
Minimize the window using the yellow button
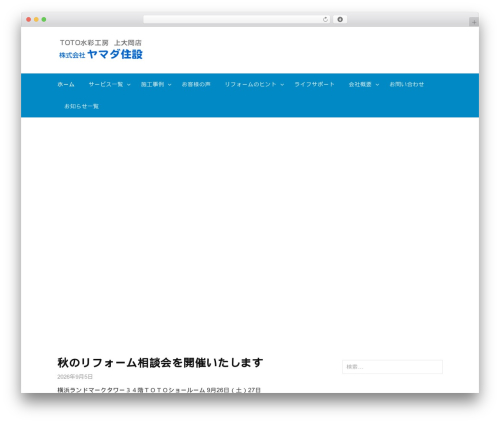click(36, 20)
